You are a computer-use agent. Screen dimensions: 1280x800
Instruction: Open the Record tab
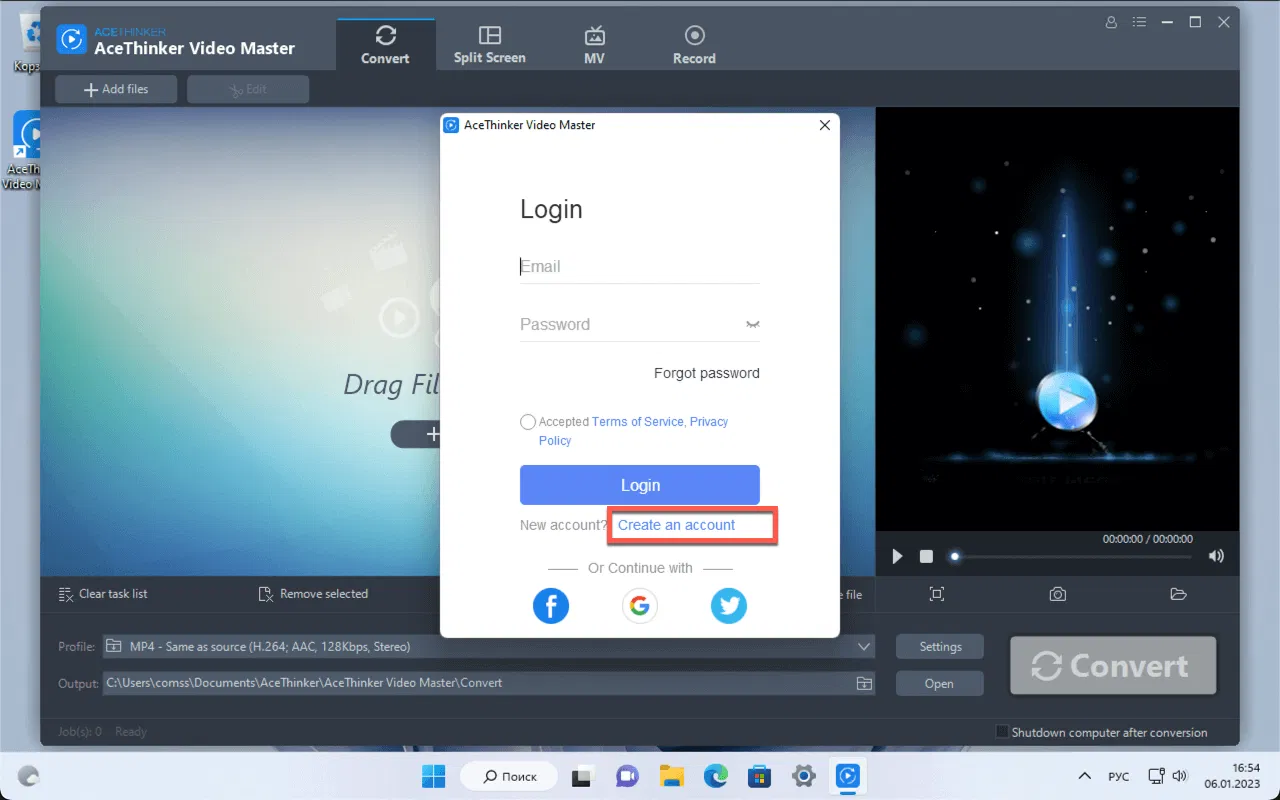tap(694, 45)
